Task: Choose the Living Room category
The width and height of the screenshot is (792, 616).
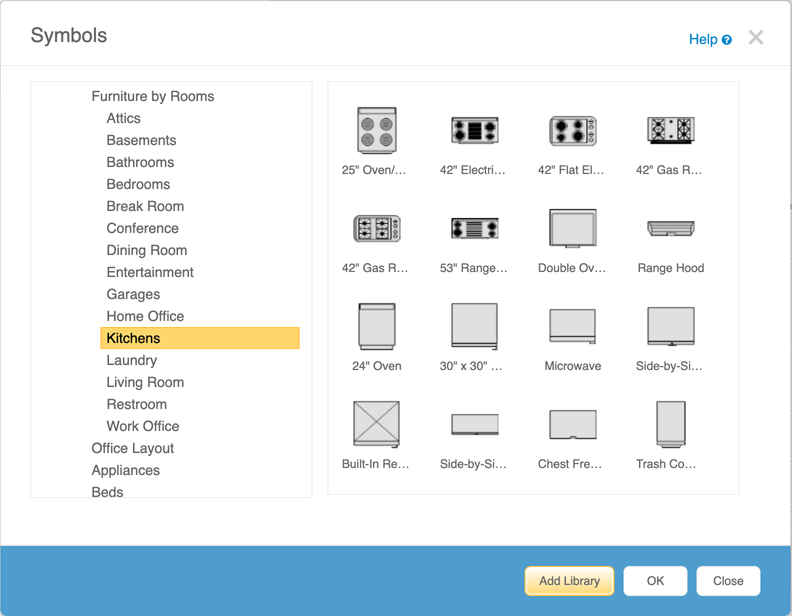Action: [x=145, y=382]
